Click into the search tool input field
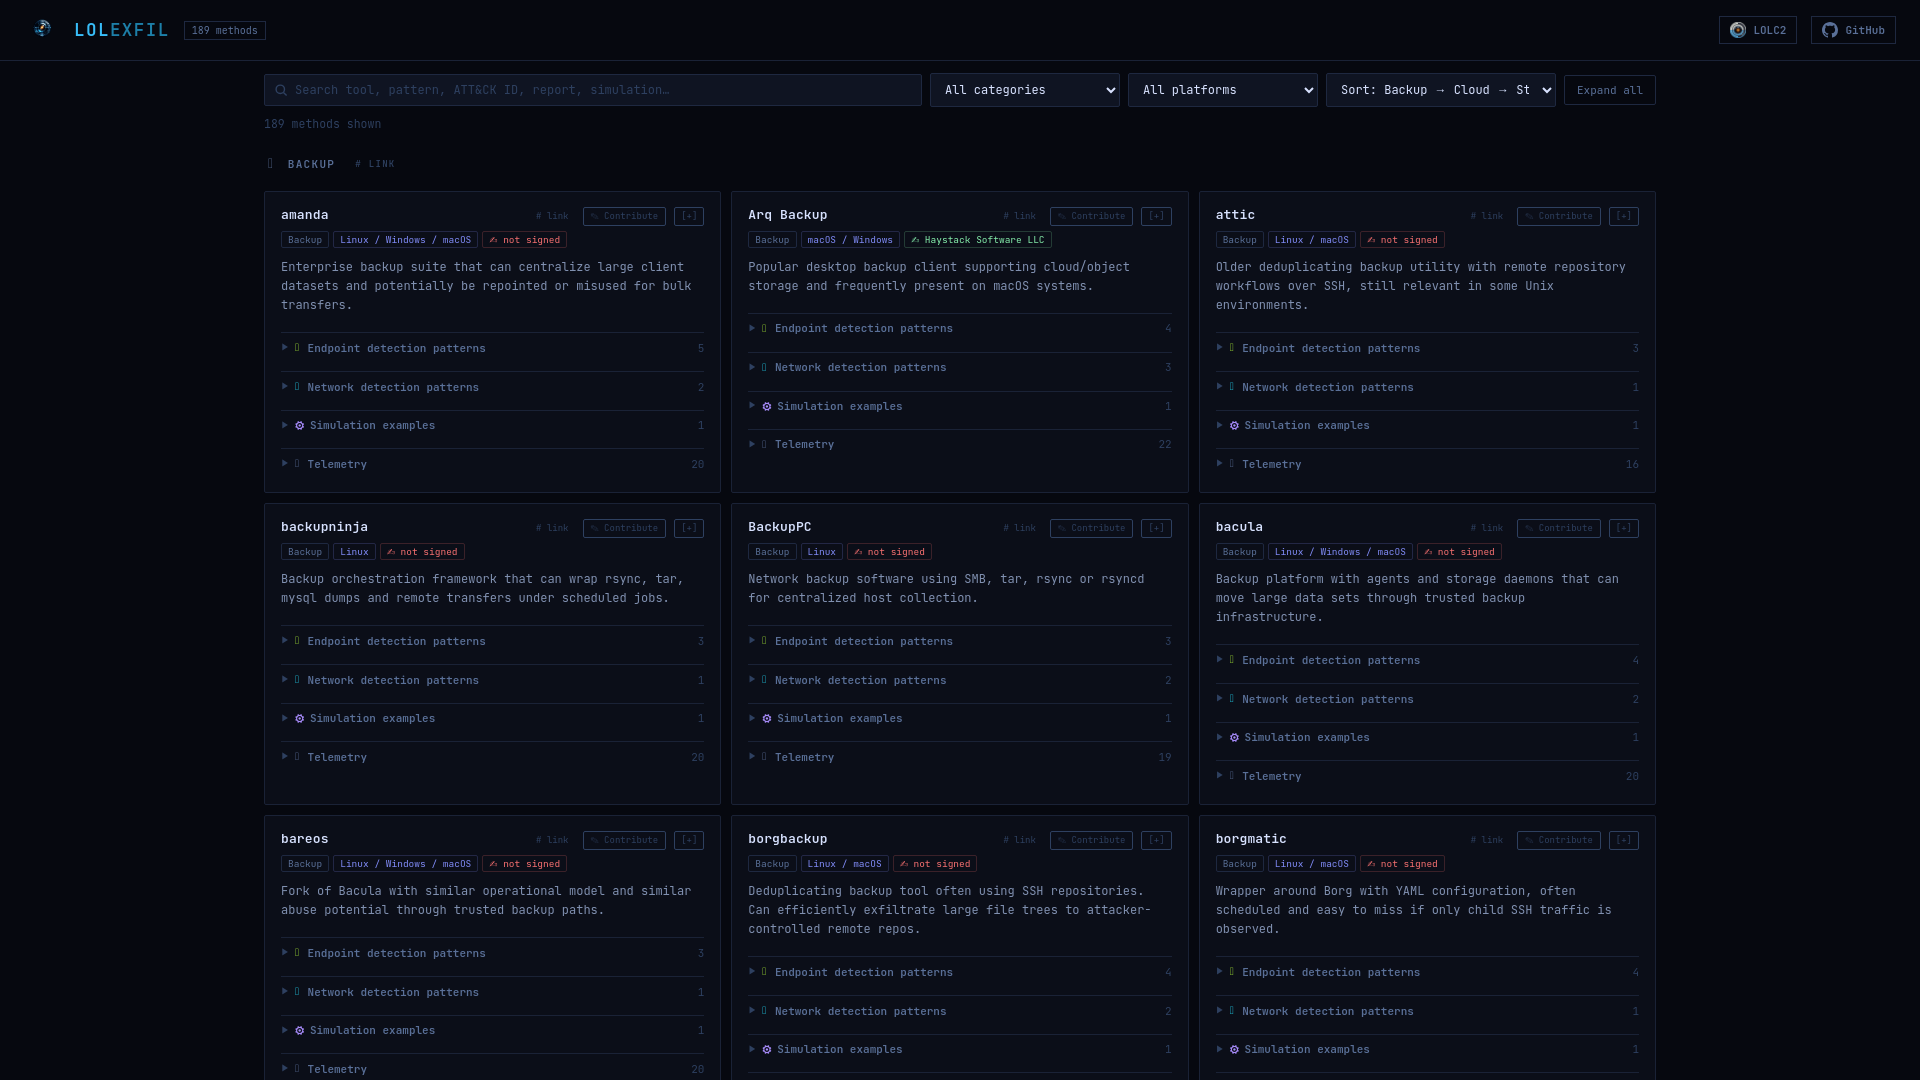Viewport: 1920px width, 1080px height. (x=600, y=90)
